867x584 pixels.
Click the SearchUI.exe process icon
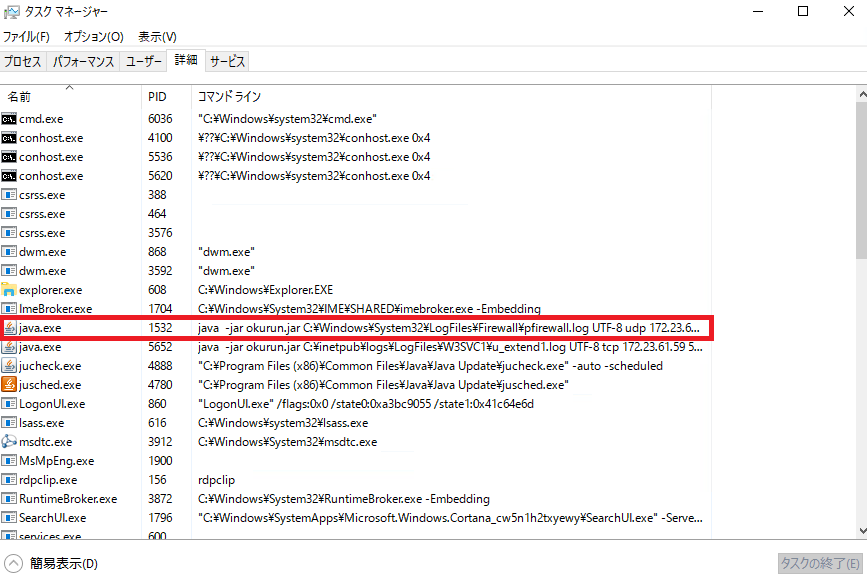9,518
